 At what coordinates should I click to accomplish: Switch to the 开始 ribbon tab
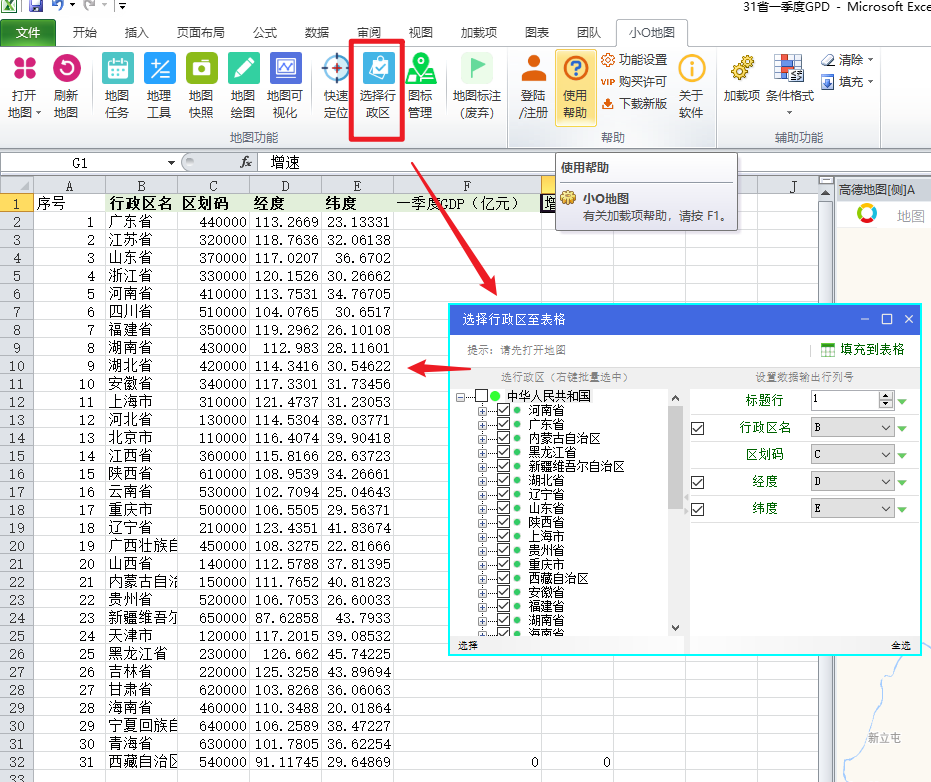(84, 33)
